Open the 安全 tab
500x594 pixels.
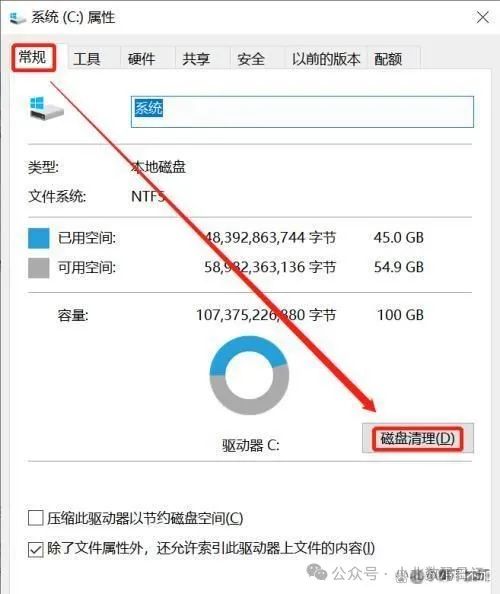251,59
